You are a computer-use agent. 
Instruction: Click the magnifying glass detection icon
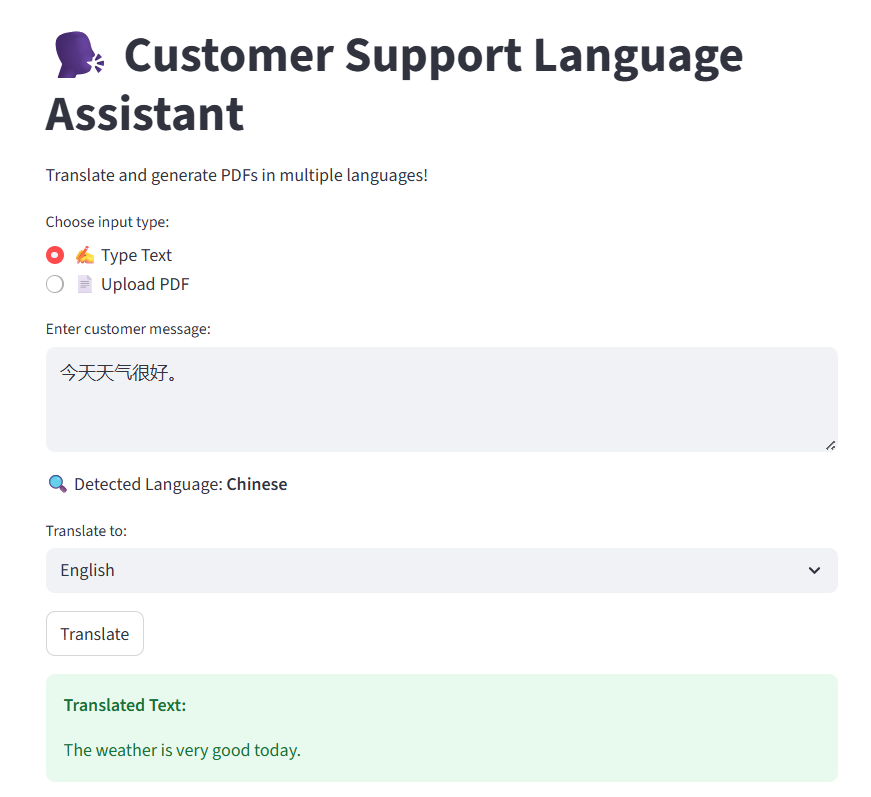[x=57, y=484]
